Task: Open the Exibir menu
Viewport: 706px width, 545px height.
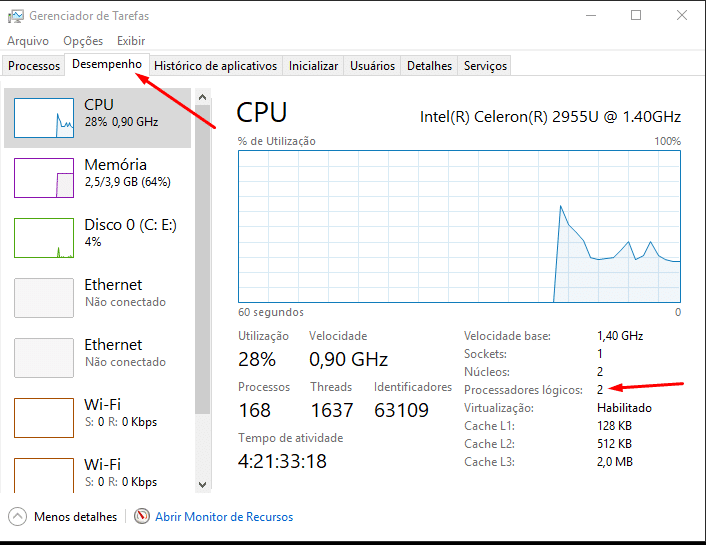Action: (131, 41)
